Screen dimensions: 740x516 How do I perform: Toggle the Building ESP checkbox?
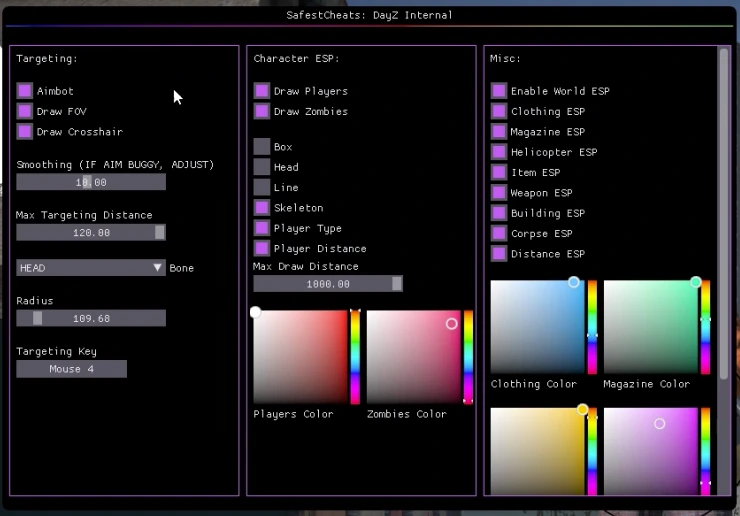[499, 213]
